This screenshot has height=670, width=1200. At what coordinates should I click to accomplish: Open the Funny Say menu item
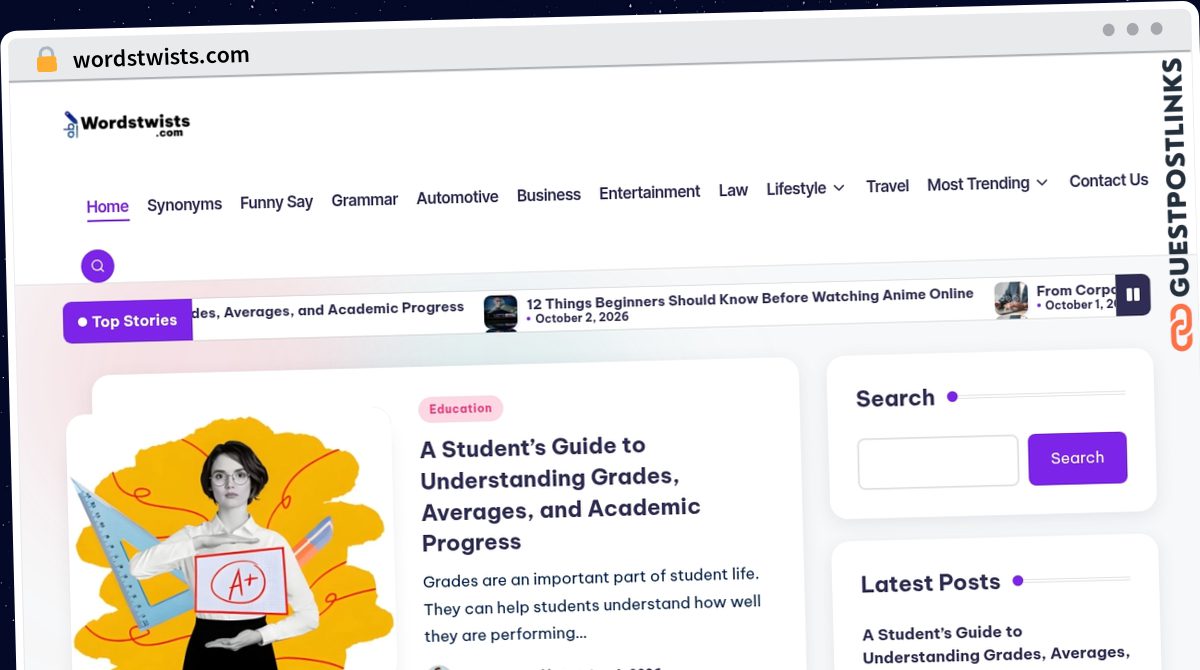tap(276, 202)
